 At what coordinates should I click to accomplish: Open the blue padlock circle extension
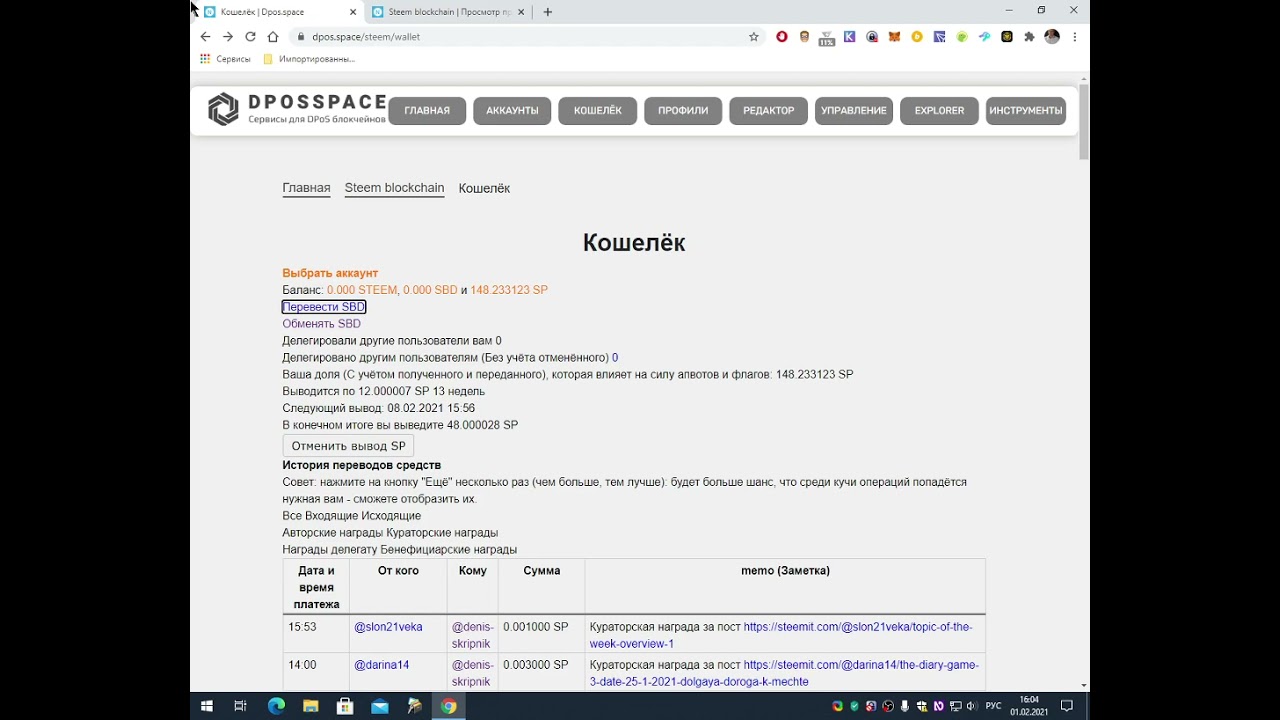pos(872,37)
